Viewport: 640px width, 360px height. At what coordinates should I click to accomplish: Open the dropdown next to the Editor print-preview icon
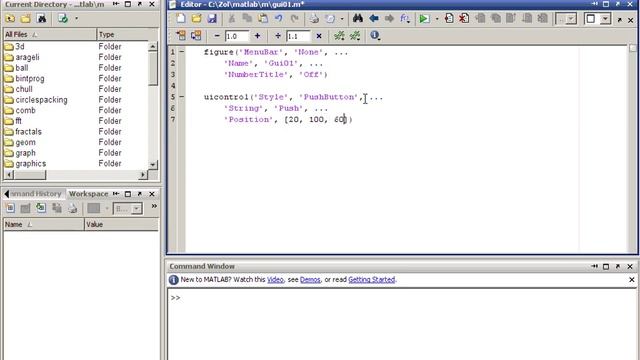coord(342,19)
